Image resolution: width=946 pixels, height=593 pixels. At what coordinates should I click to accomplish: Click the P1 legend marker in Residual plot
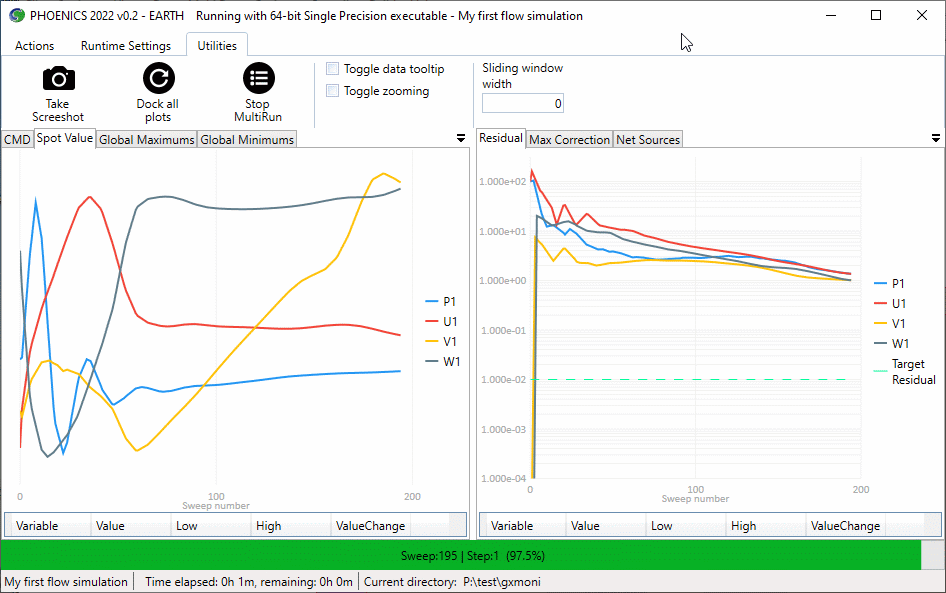tap(880, 284)
